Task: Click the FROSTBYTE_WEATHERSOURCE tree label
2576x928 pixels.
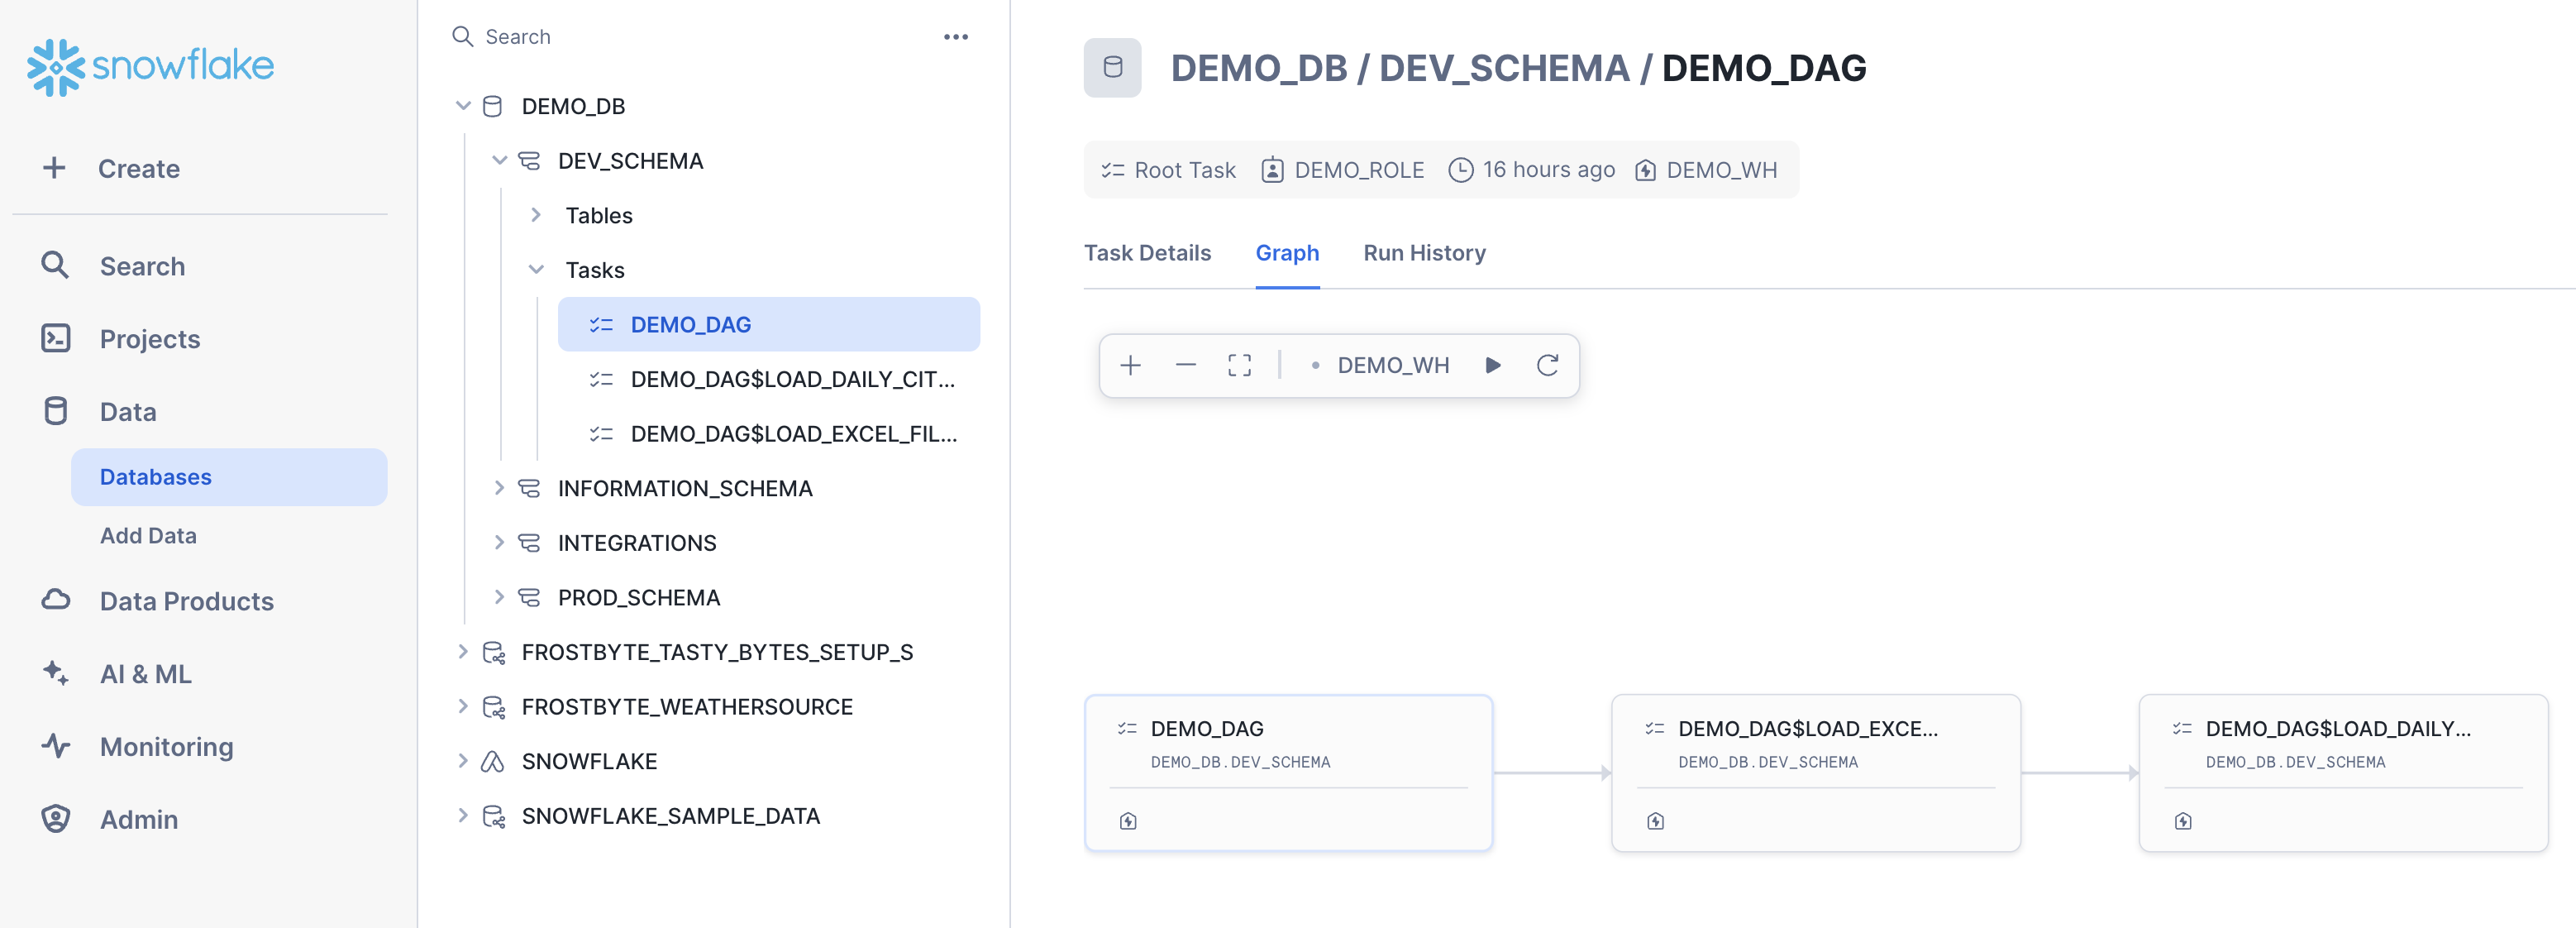Action: [687, 706]
